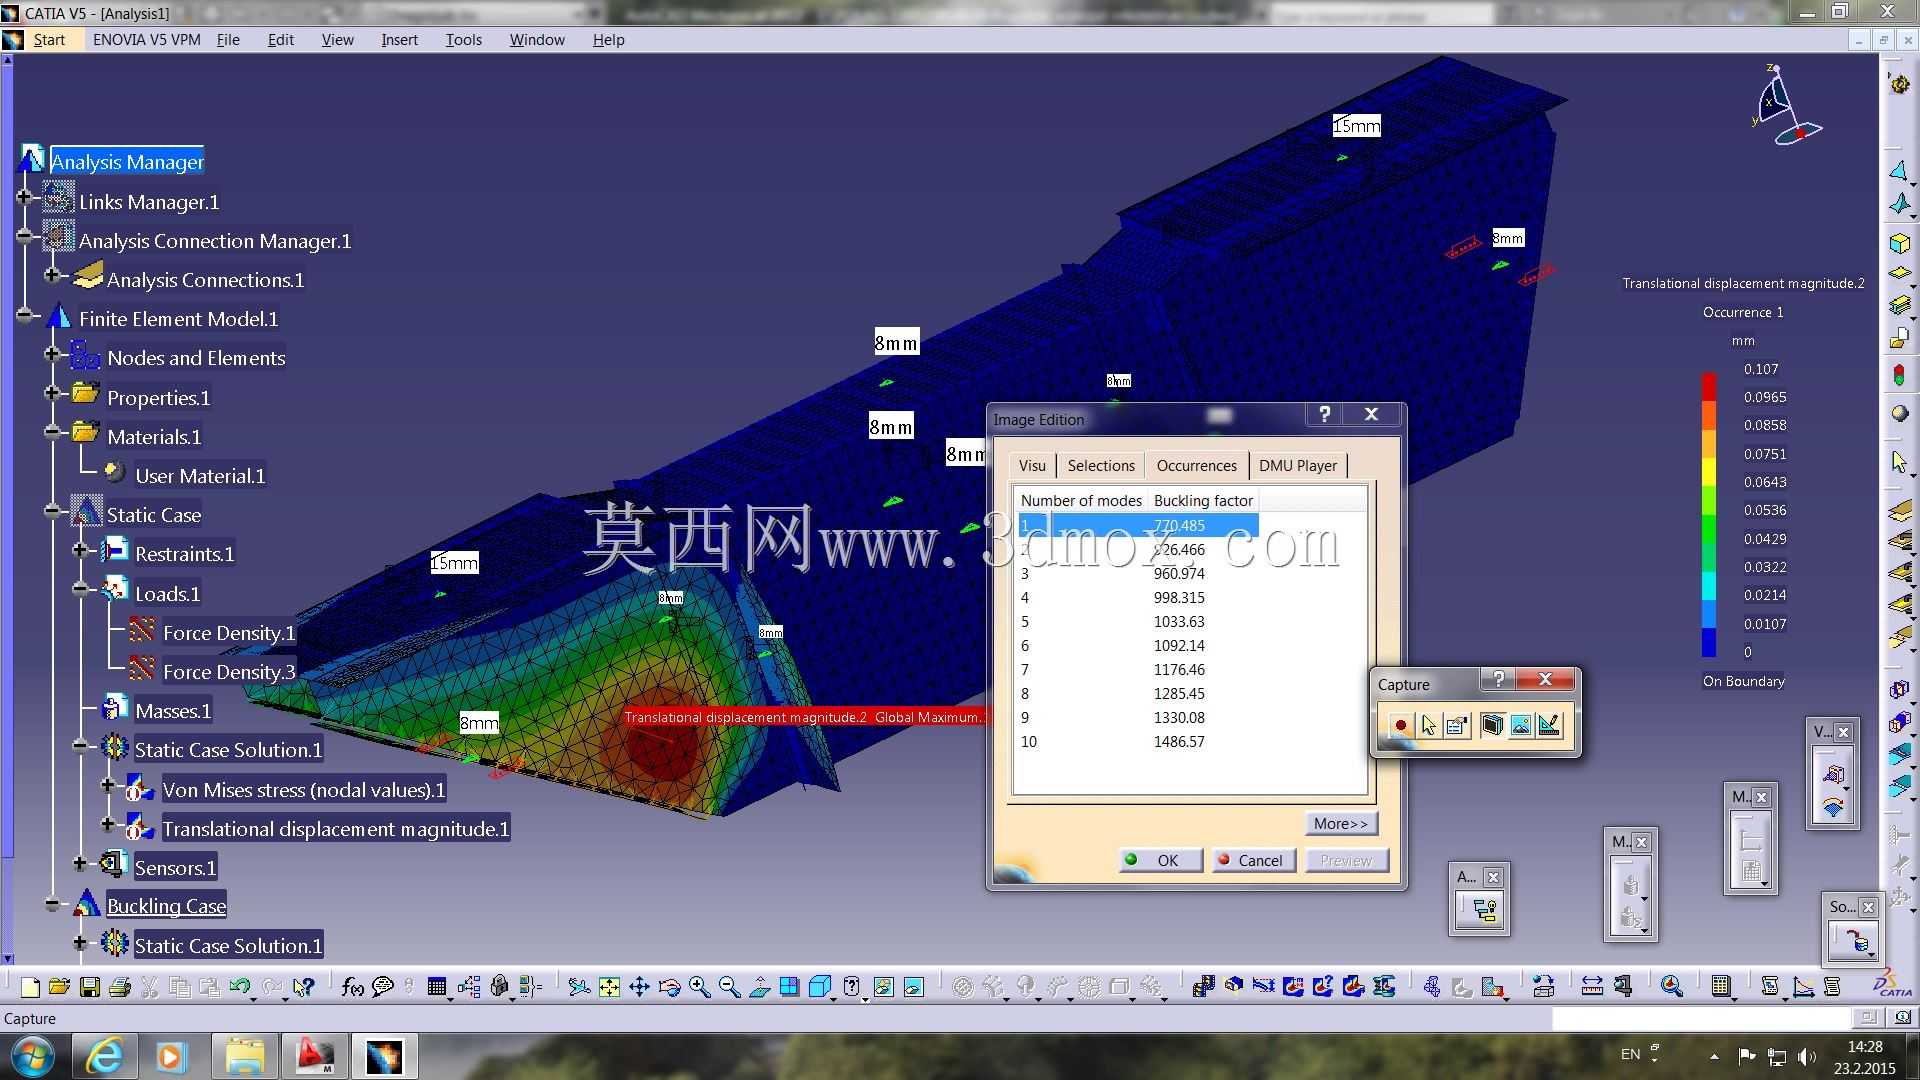Expand the Restraints.1 node
The height and width of the screenshot is (1080, 1920).
coord(80,550)
